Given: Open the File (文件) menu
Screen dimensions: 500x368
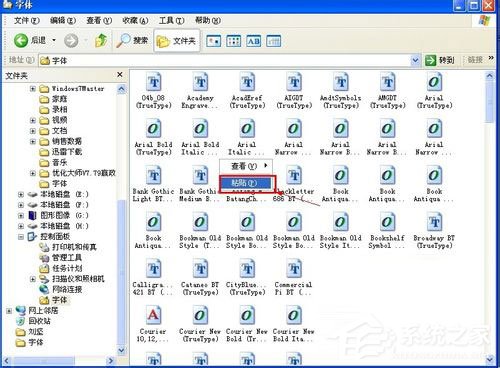Looking at the screenshot, I should [x=26, y=21].
